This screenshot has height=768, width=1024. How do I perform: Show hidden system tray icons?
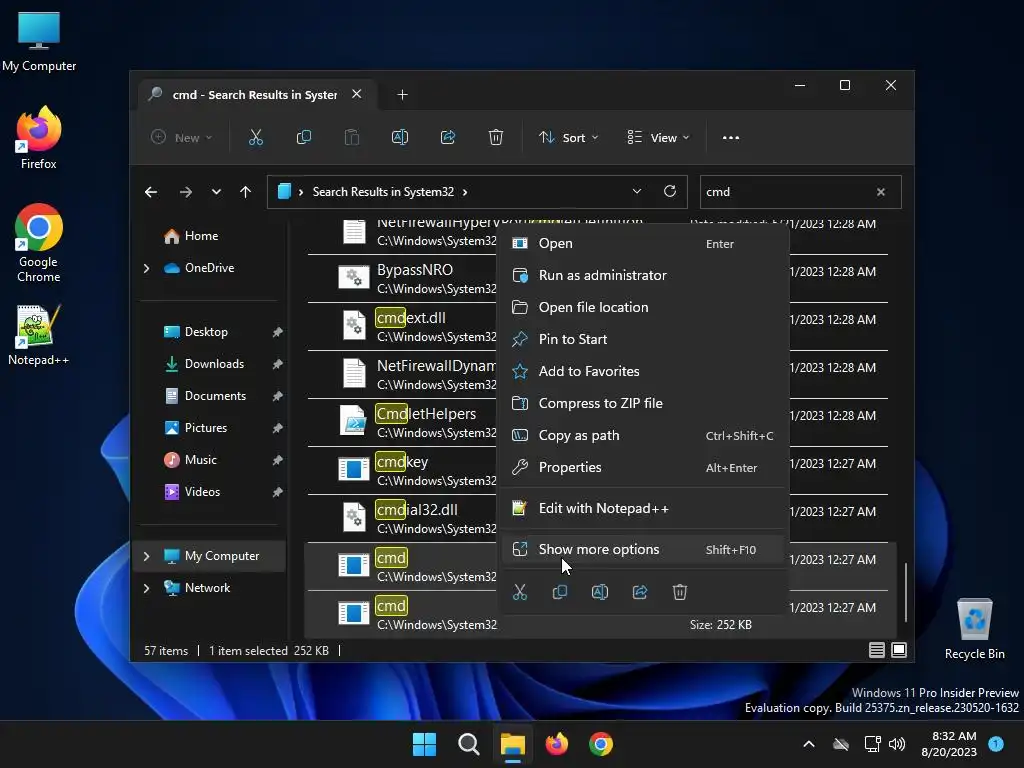tap(808, 744)
